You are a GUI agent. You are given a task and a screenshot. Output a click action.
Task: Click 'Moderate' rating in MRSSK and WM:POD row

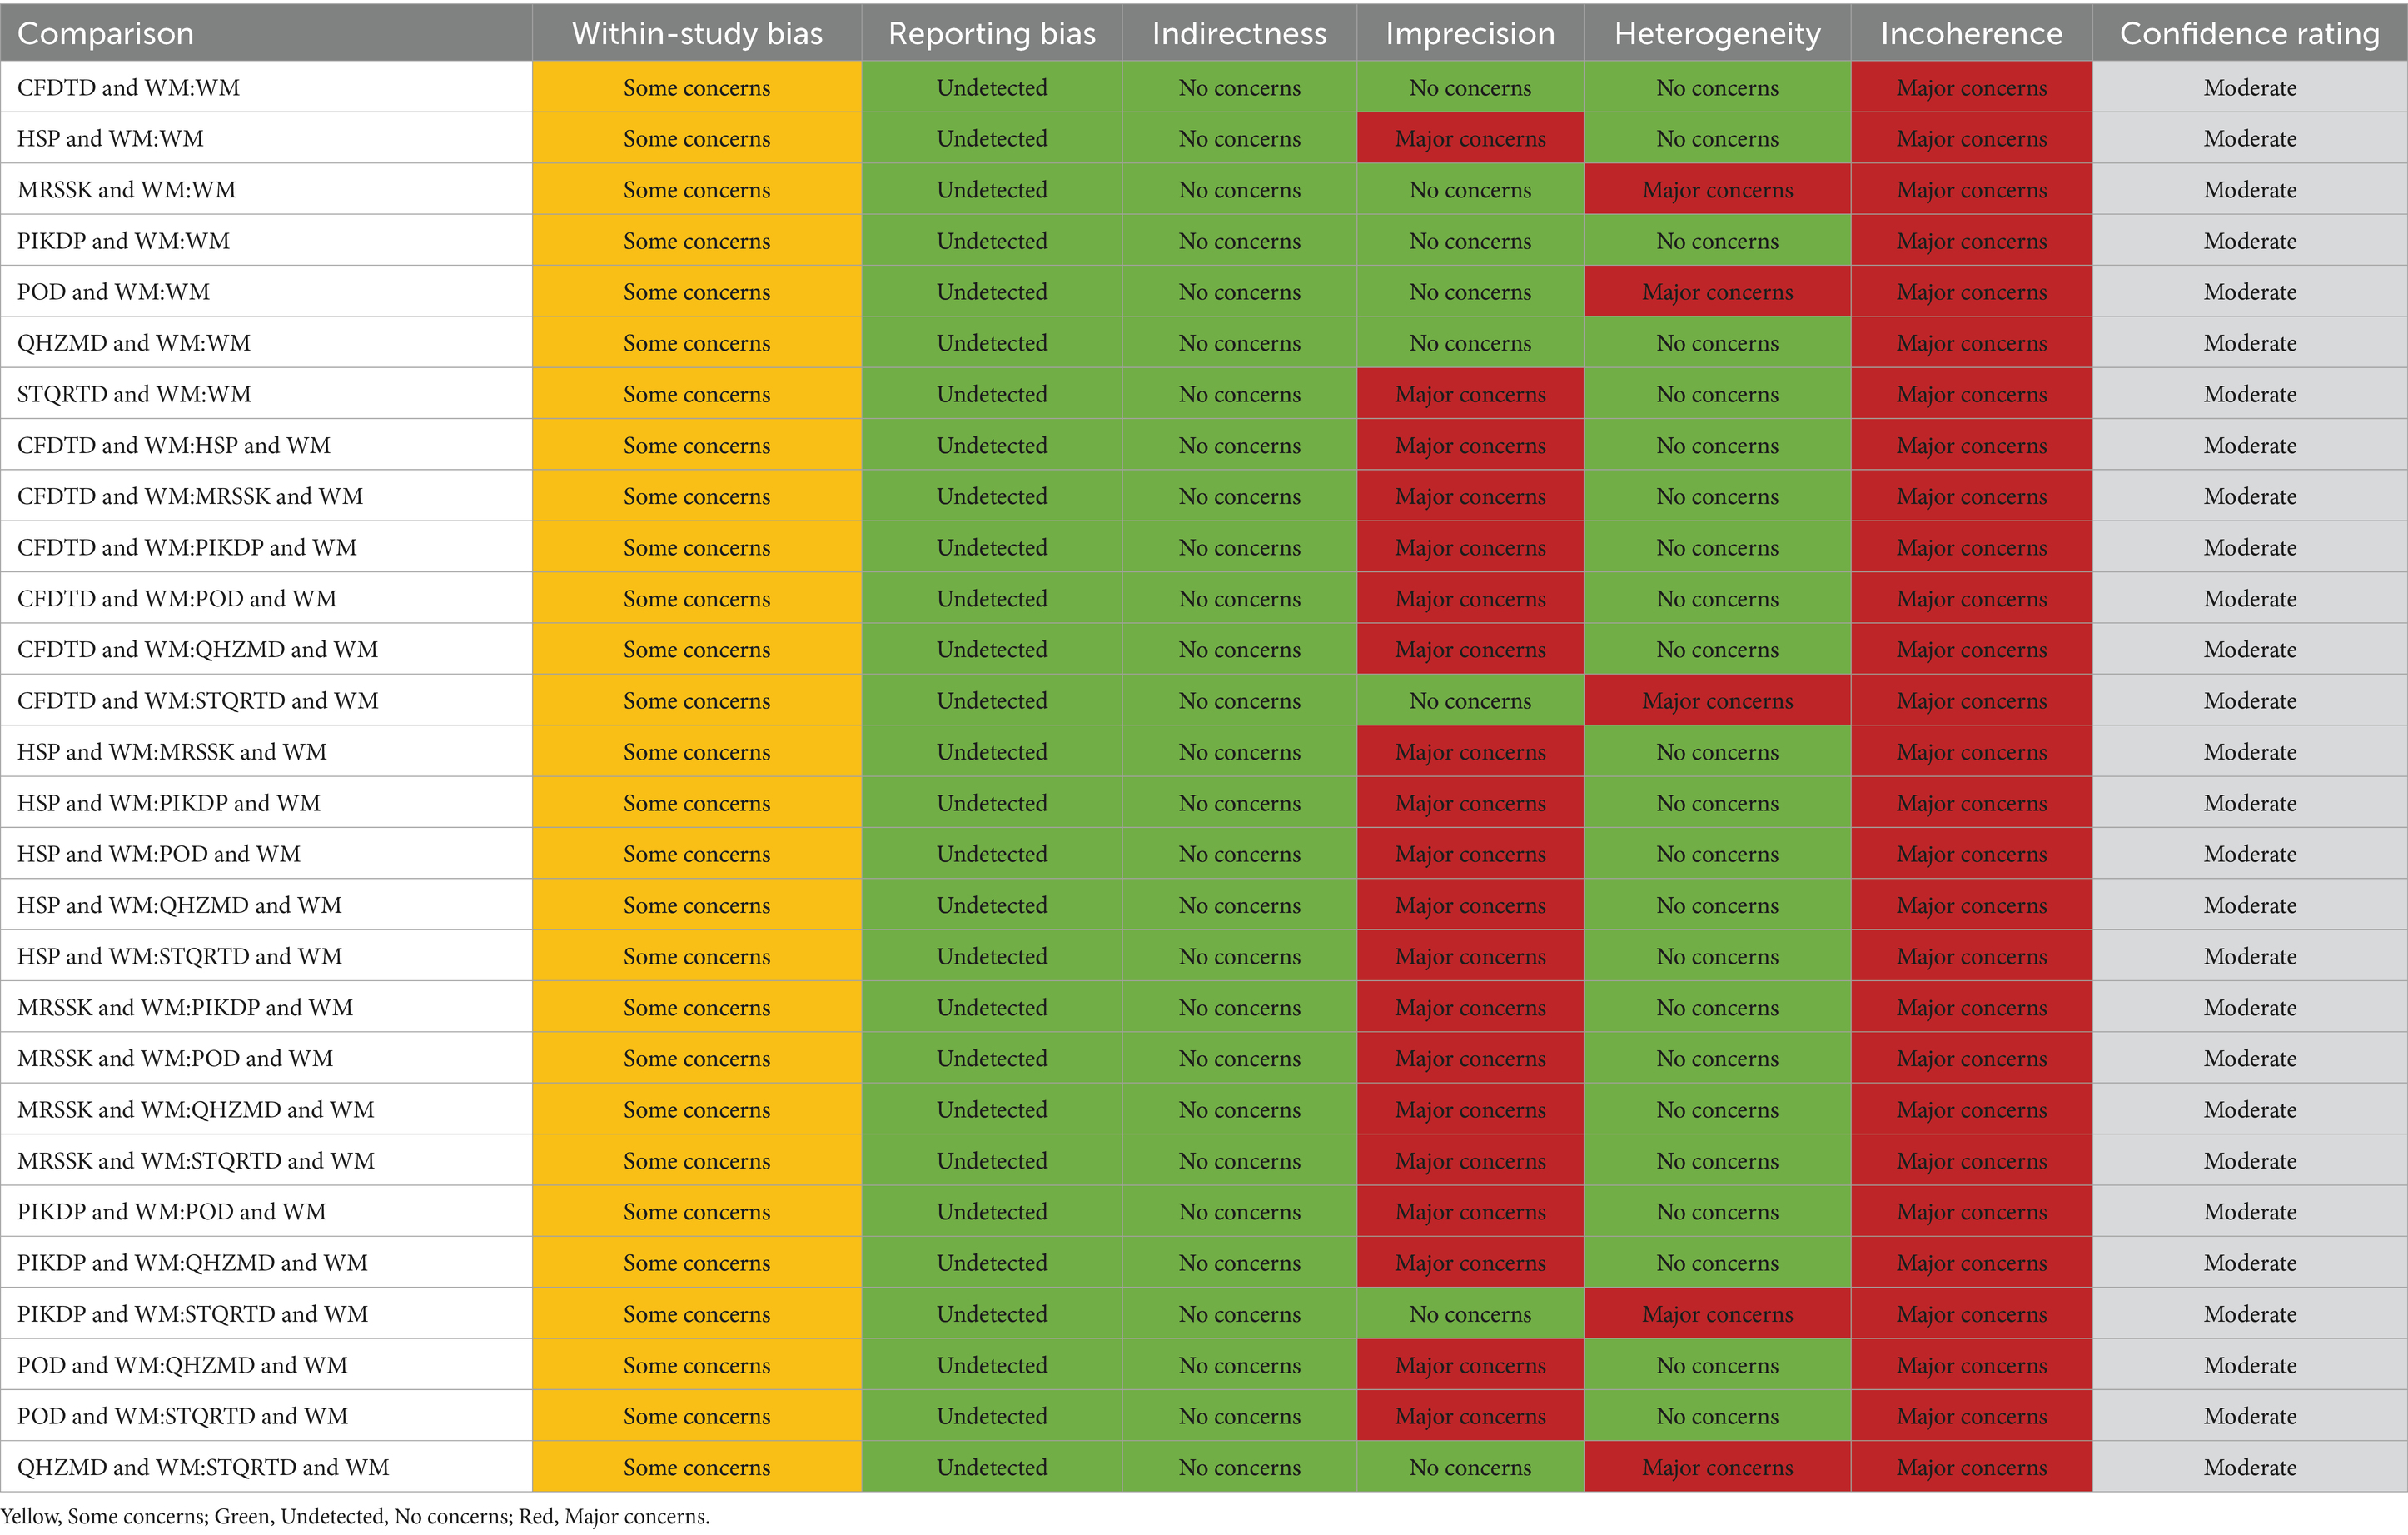pyautogui.click(x=2249, y=1059)
